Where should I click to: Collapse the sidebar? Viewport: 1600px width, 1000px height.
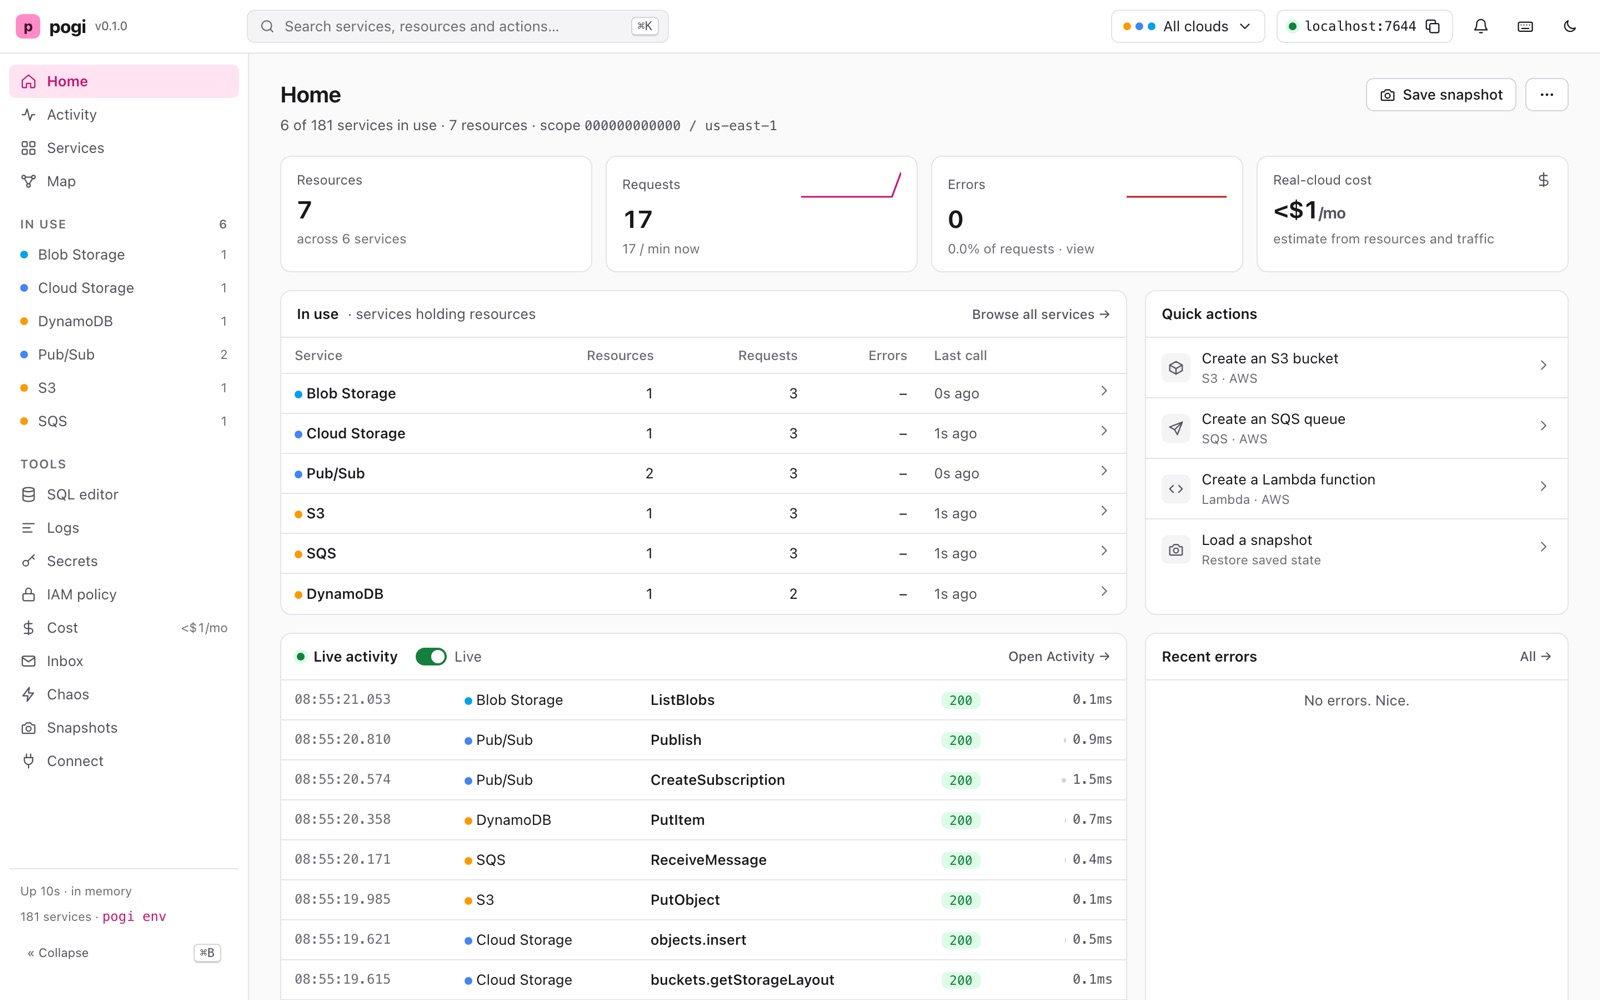click(58, 953)
